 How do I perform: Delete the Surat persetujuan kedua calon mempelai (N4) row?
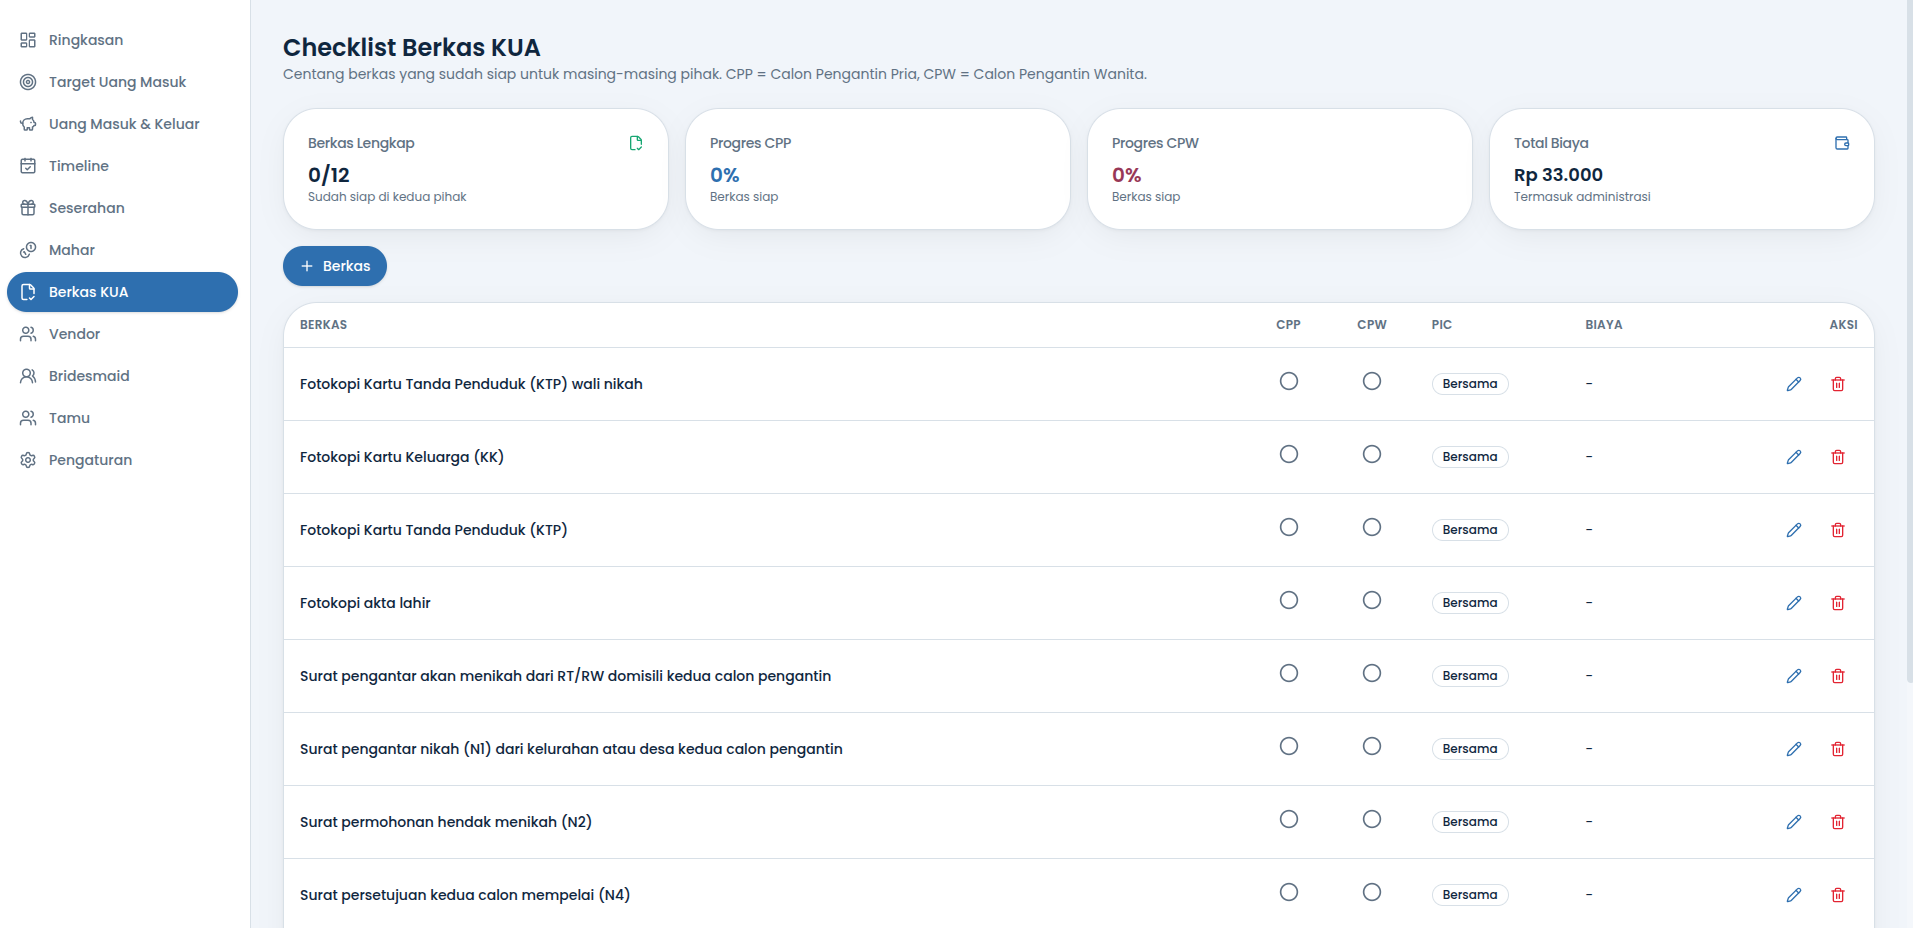(1838, 895)
